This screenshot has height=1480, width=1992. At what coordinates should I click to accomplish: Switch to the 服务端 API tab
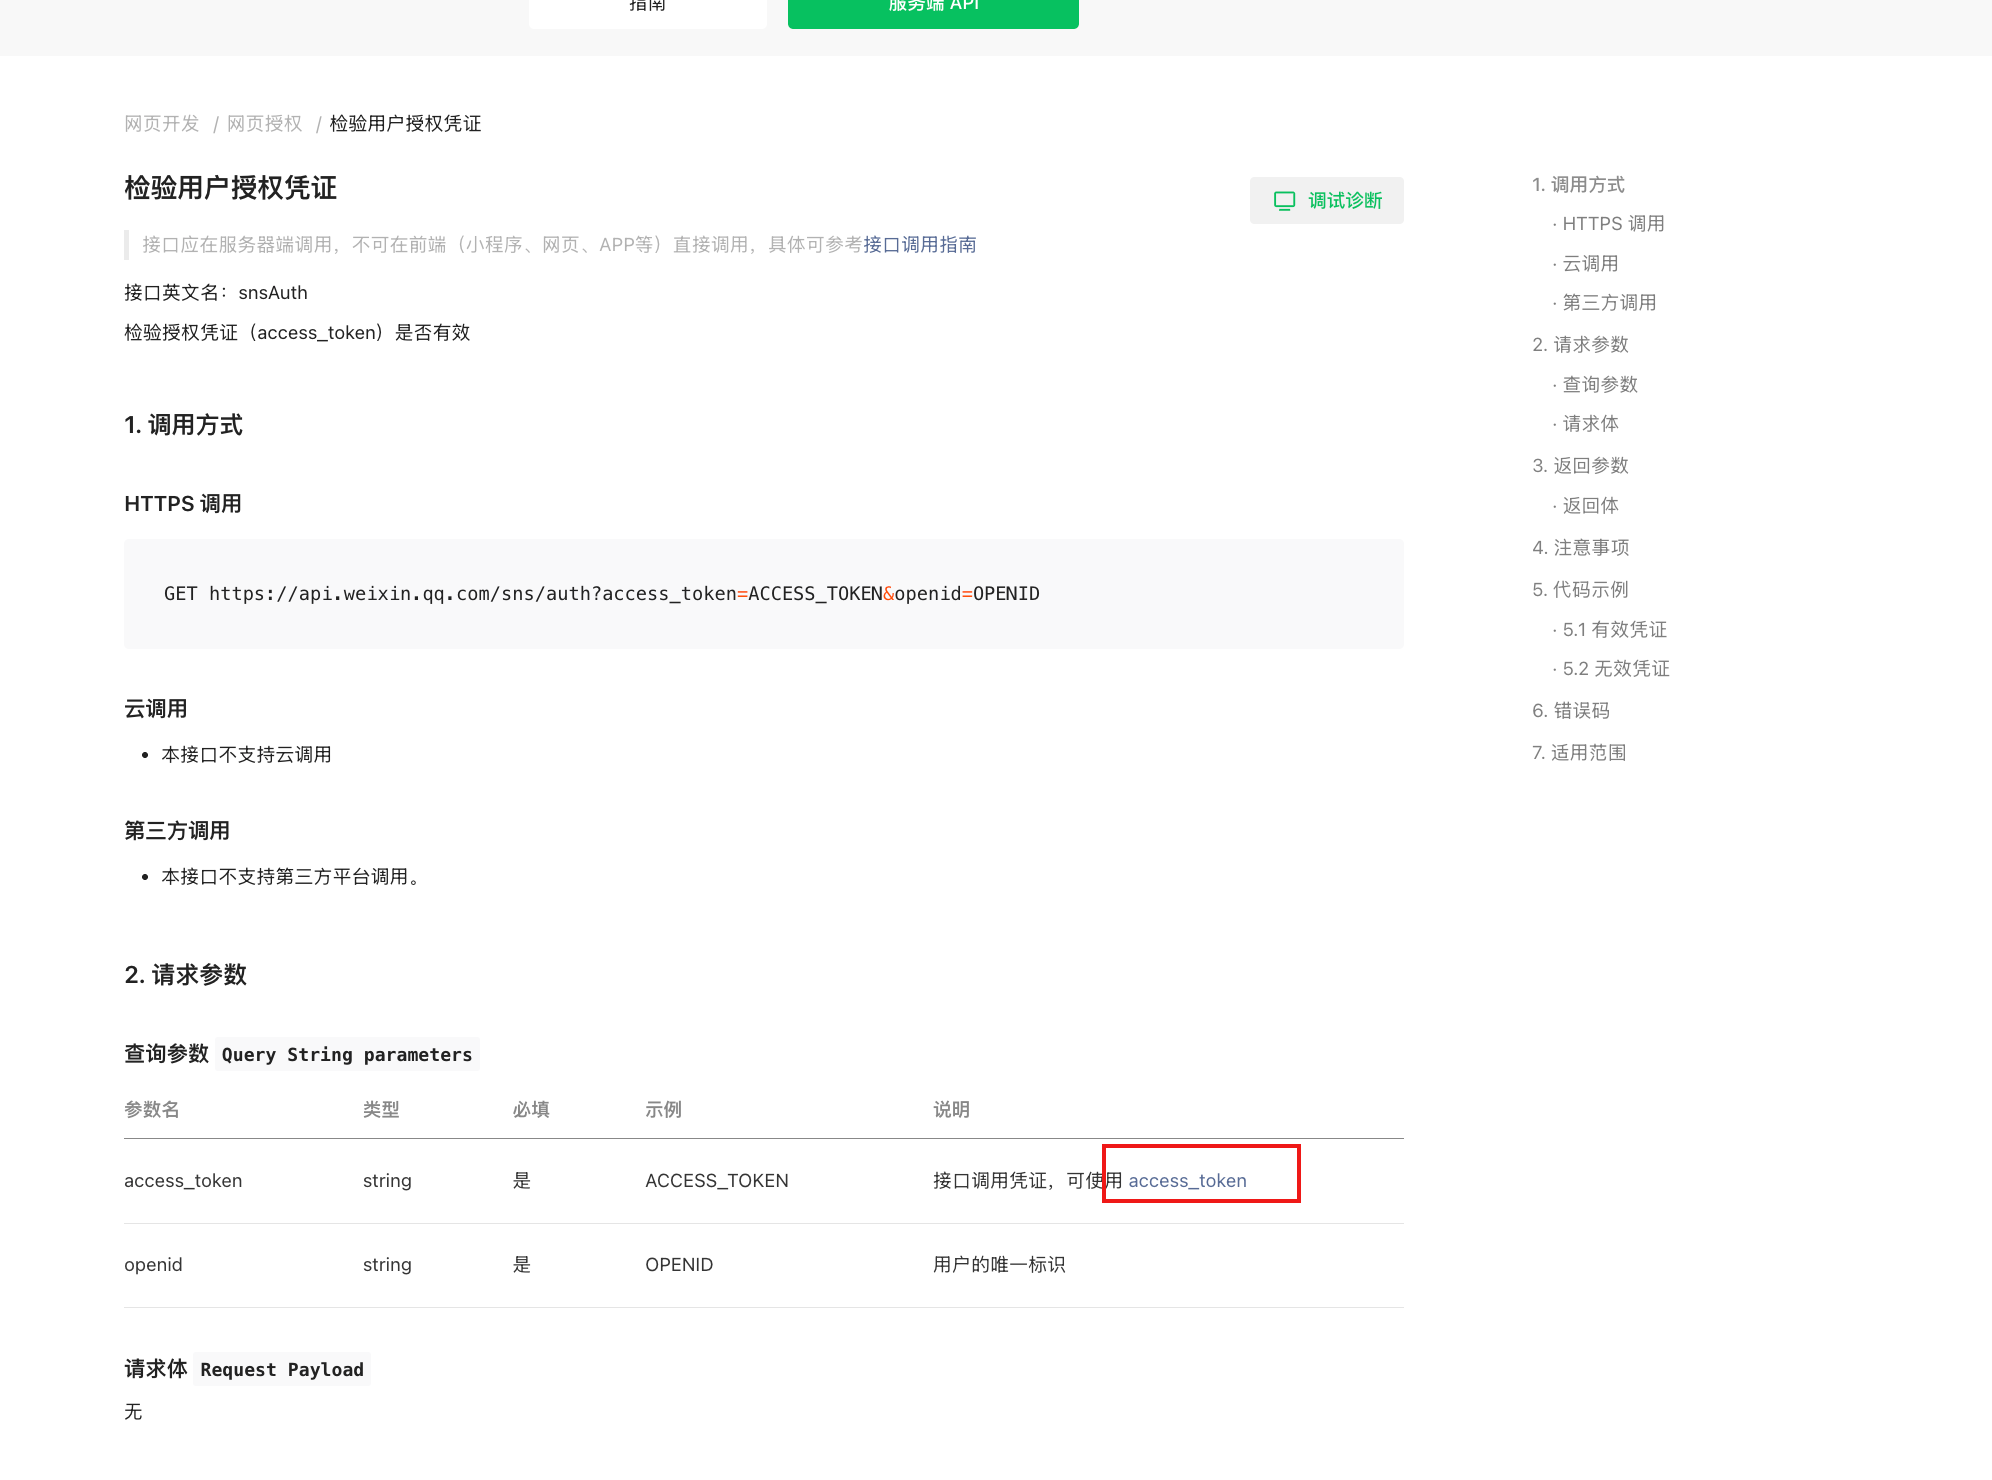[932, 10]
